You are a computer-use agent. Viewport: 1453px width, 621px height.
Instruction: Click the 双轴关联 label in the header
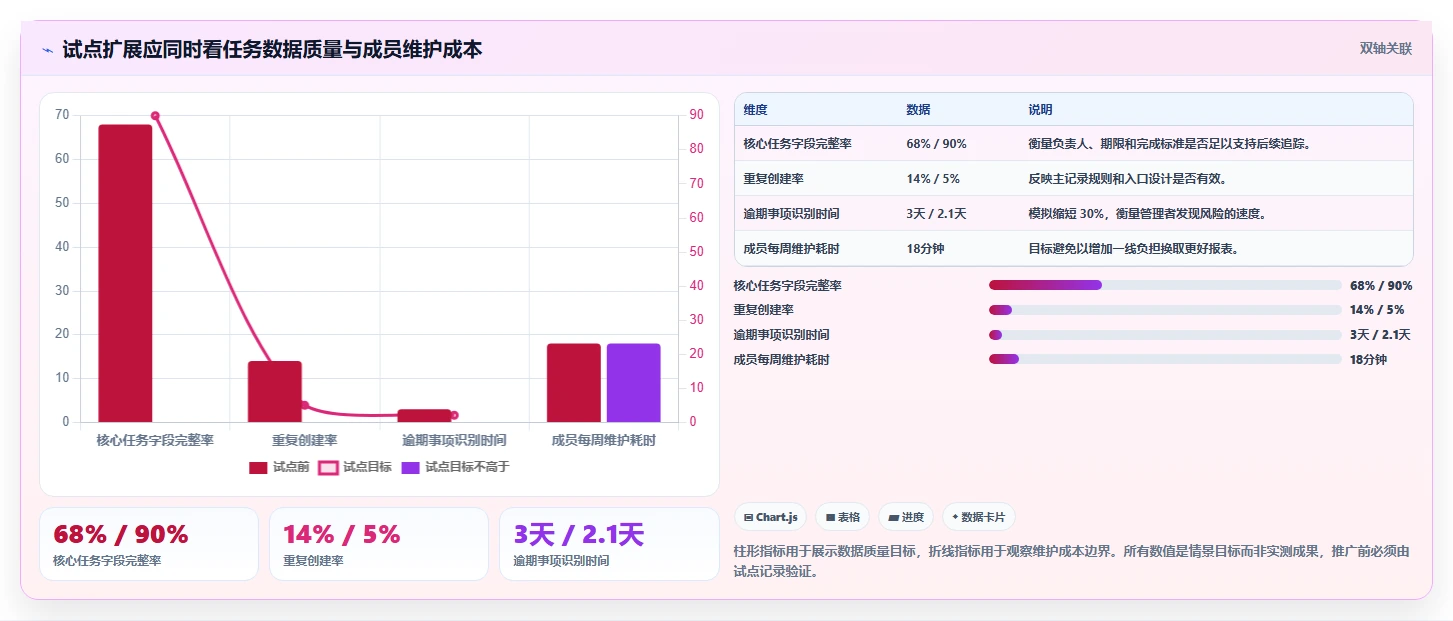click(x=1385, y=48)
